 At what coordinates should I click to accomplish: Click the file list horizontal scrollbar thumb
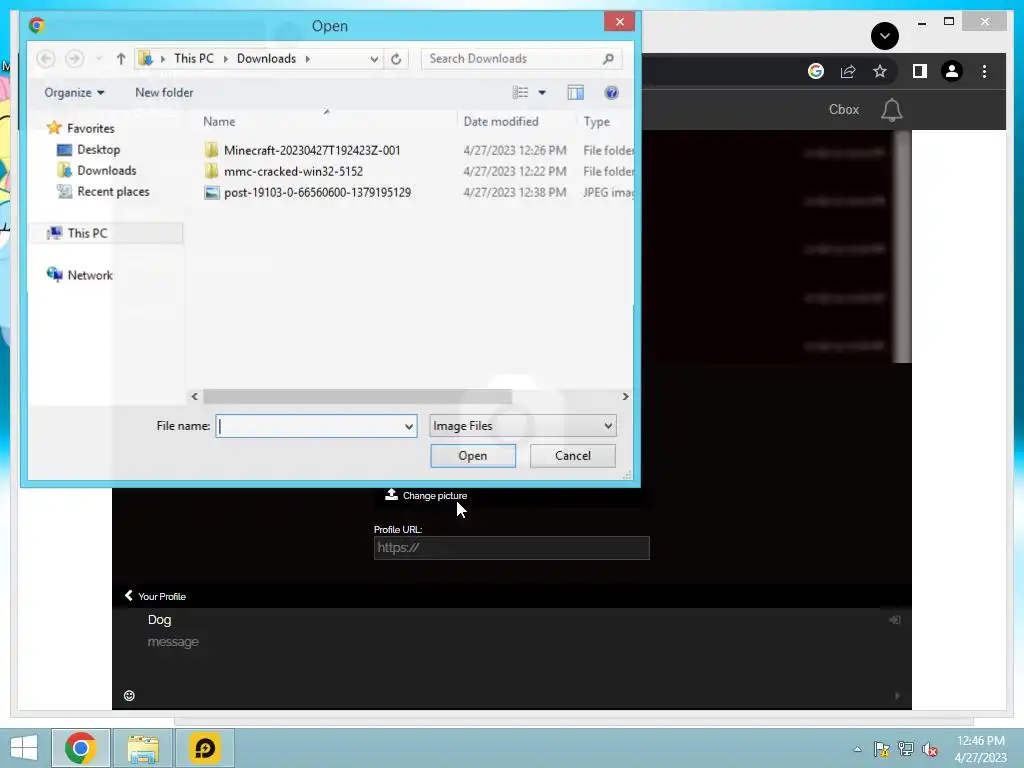pyautogui.click(x=357, y=396)
